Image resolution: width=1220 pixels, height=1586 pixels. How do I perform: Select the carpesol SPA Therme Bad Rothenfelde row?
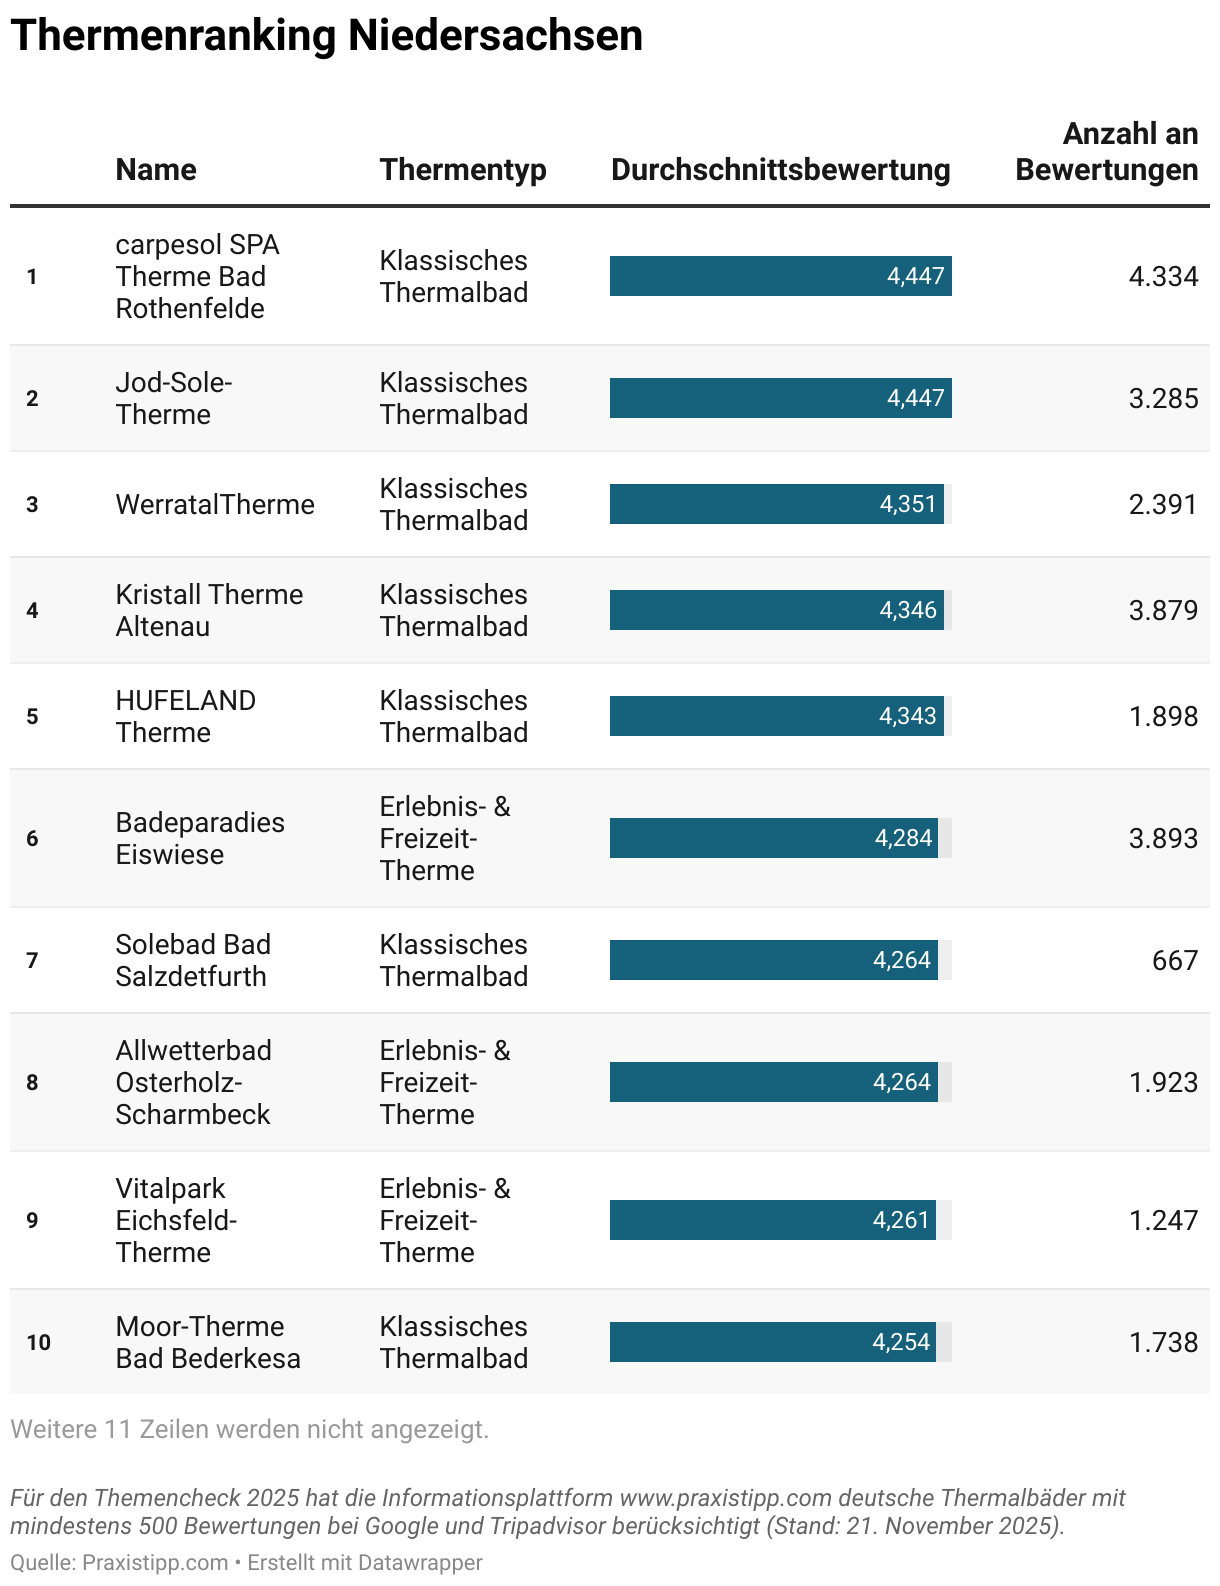tap(610, 276)
